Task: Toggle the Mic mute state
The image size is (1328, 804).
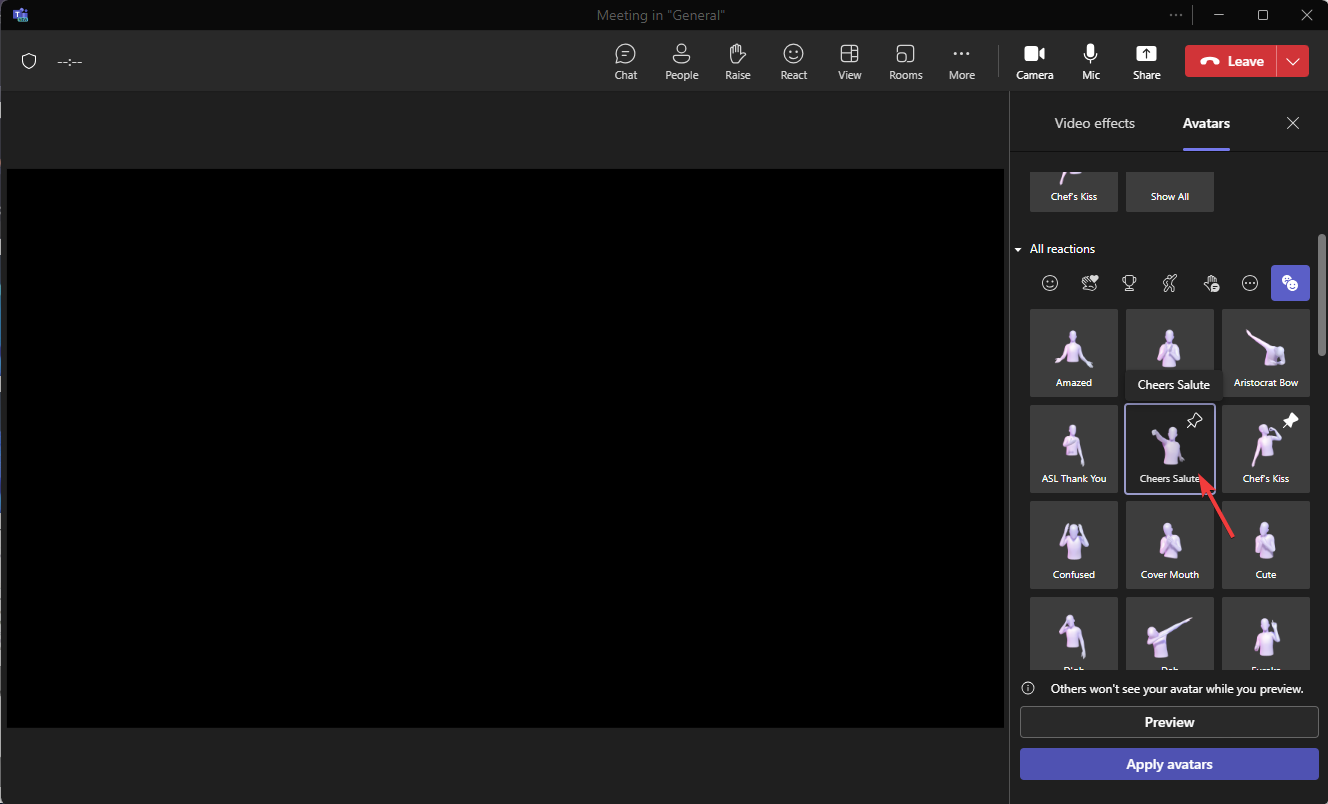Action: tap(1091, 61)
